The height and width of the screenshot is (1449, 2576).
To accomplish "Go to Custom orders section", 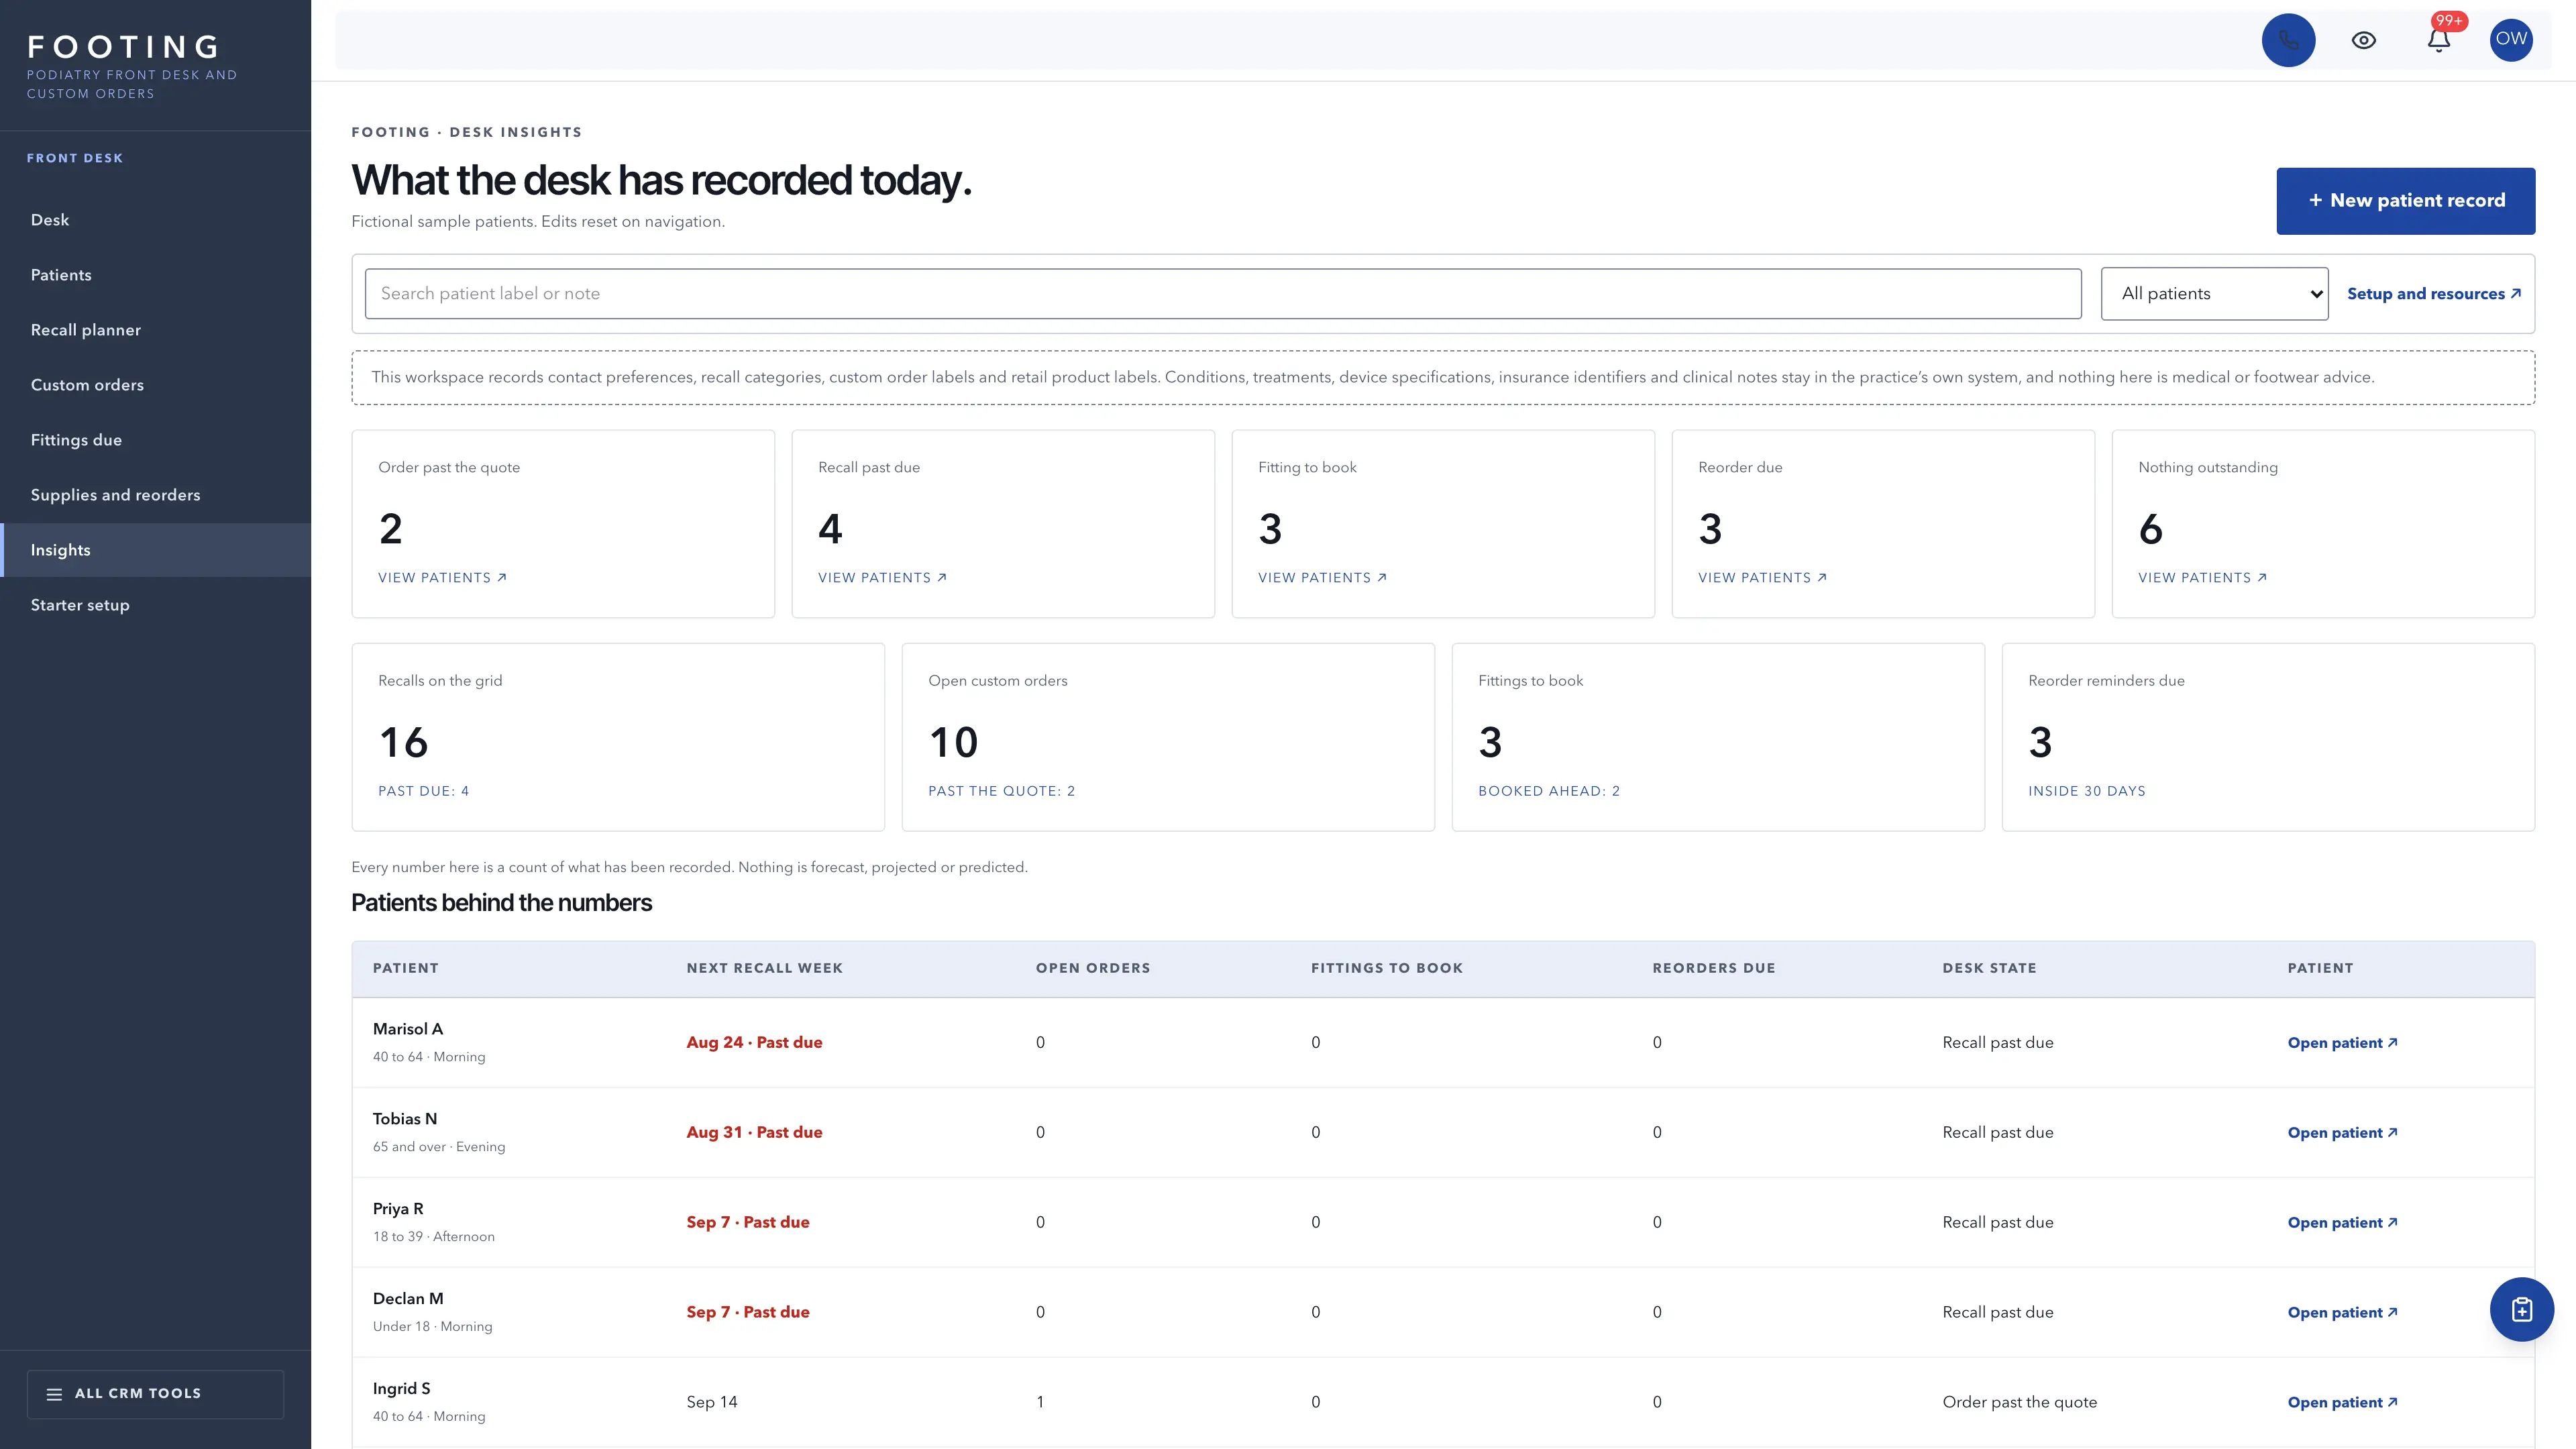I will [87, 385].
